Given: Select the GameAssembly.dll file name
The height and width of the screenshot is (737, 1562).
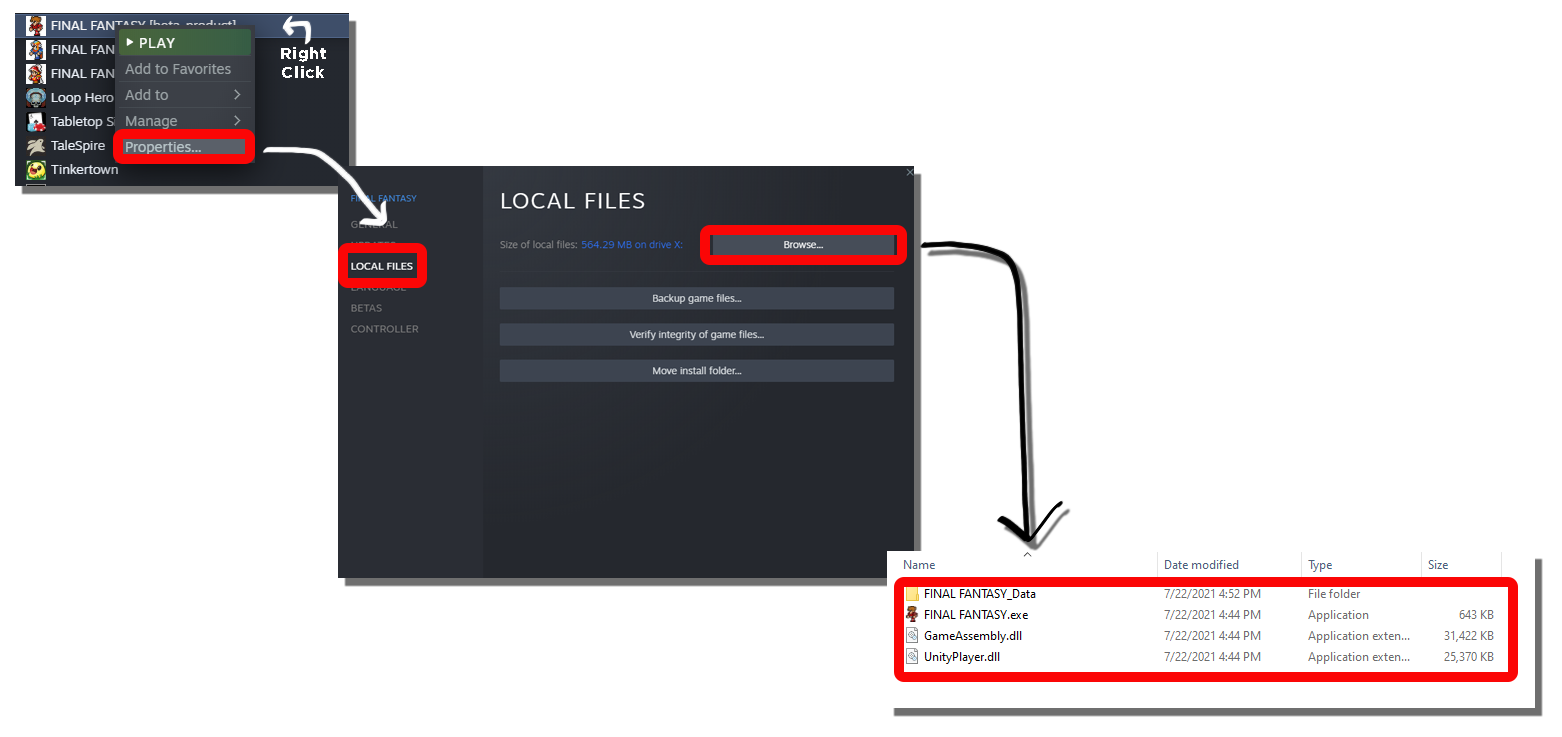Looking at the screenshot, I should (973, 636).
